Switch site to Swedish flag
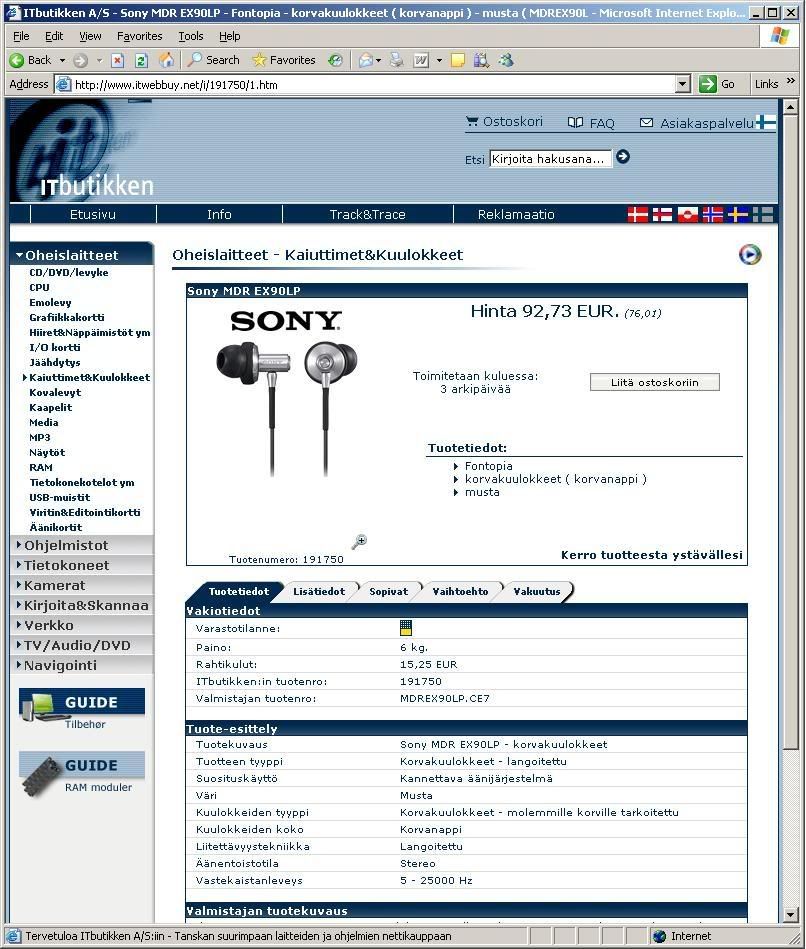 [x=737, y=214]
